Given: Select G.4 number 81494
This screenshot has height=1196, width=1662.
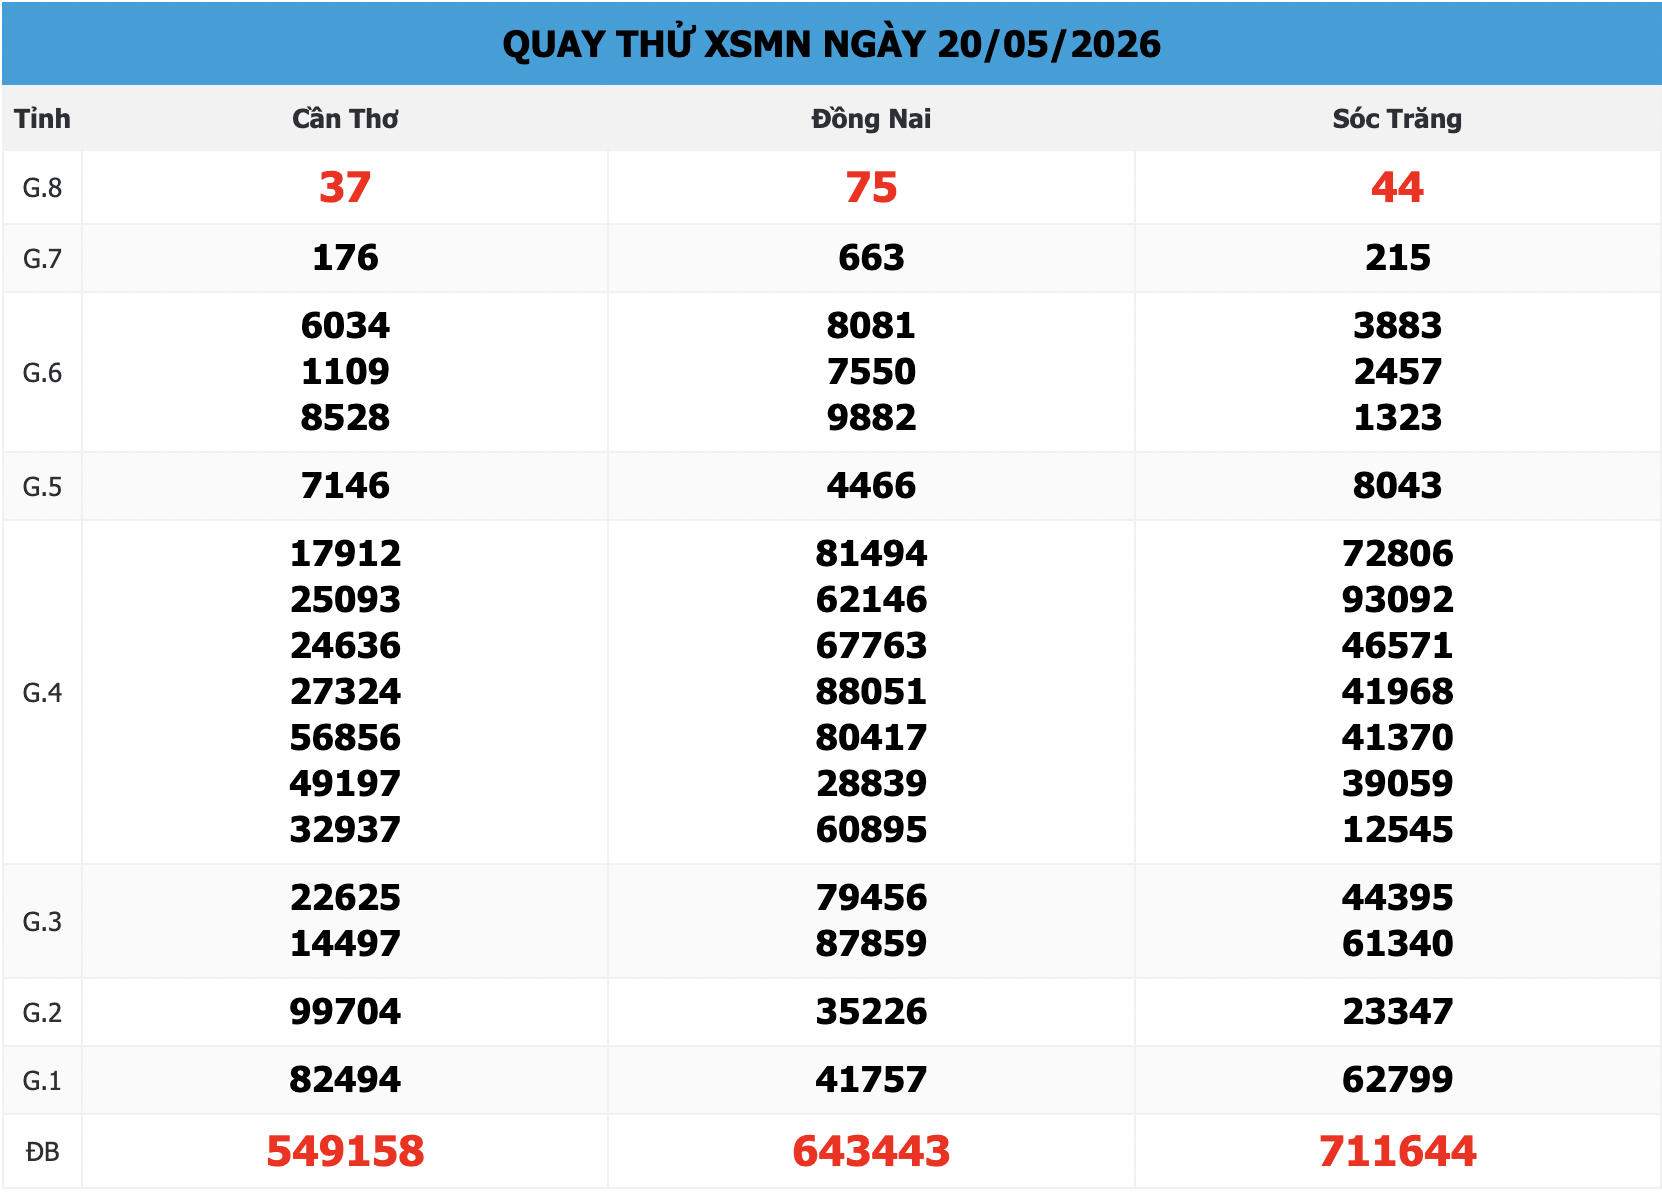Looking at the screenshot, I should point(871,554).
